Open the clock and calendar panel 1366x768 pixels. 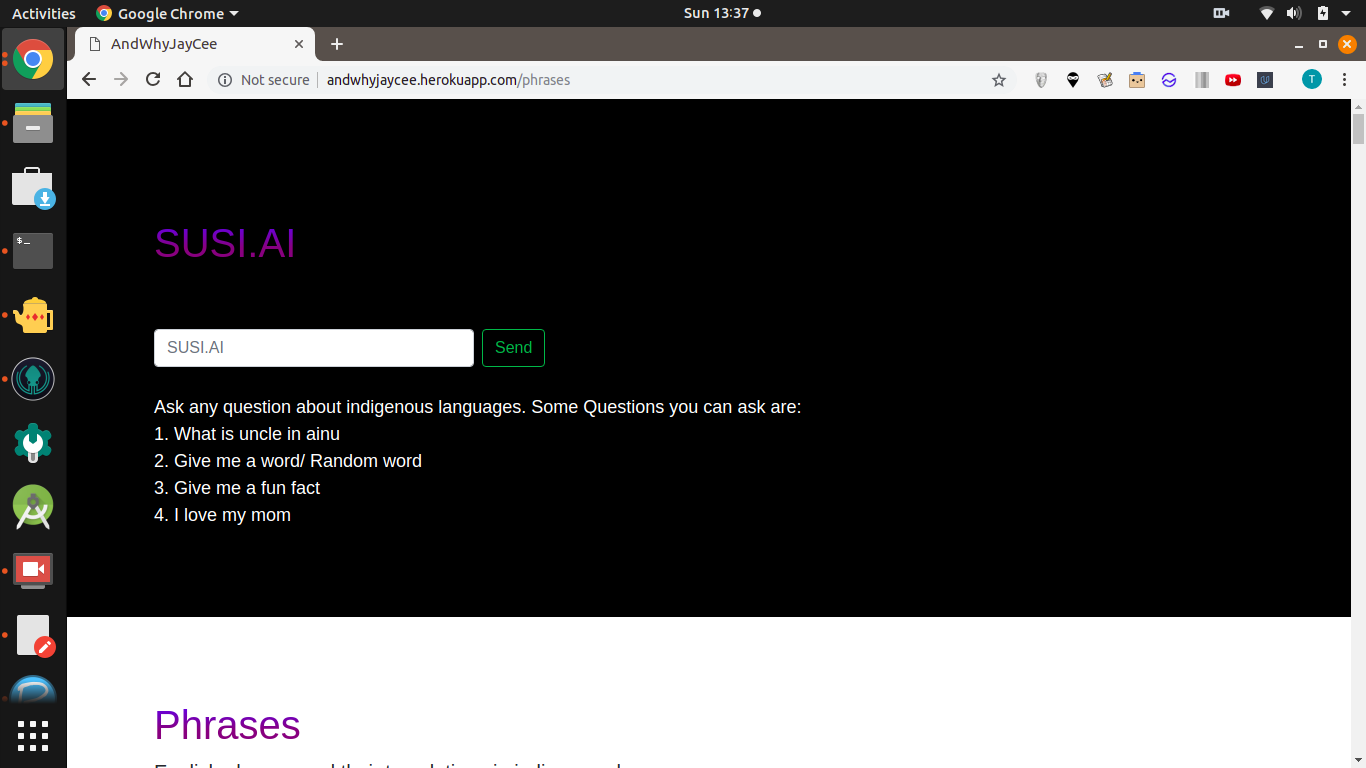coord(722,13)
